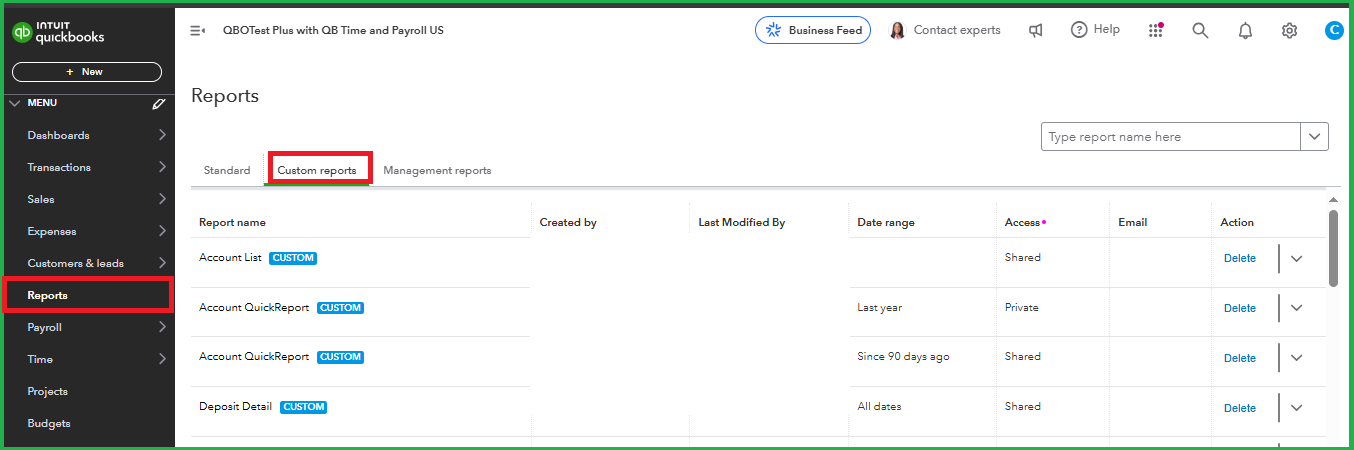
Task: Open the apps grid icon
Action: click(1156, 30)
